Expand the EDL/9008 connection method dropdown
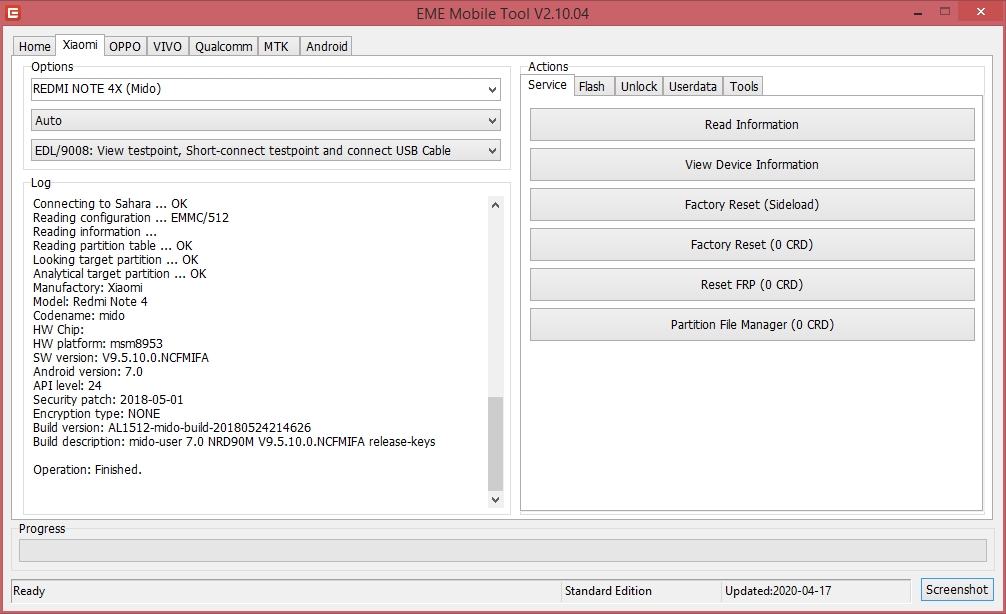 point(266,151)
